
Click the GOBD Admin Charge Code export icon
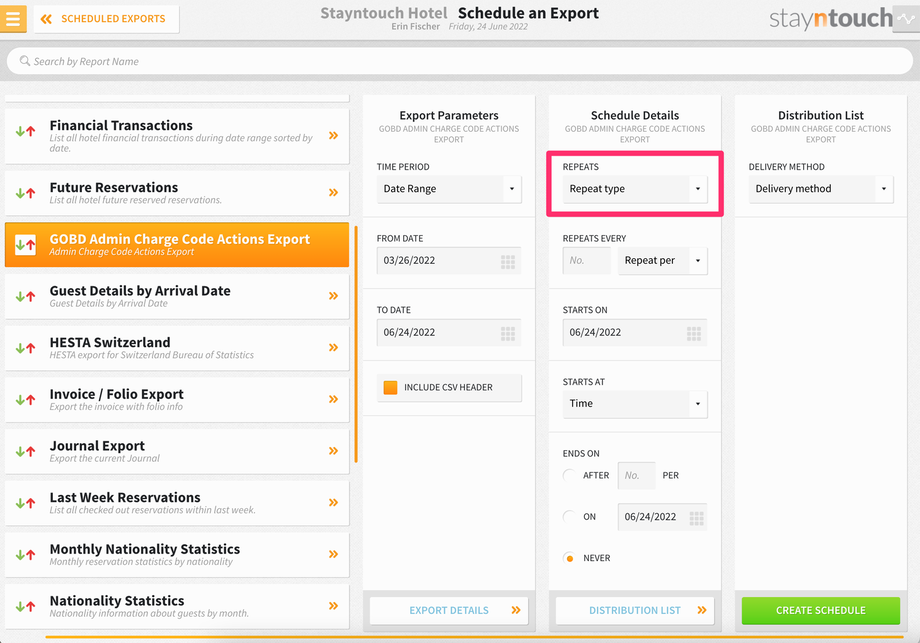click(25, 245)
